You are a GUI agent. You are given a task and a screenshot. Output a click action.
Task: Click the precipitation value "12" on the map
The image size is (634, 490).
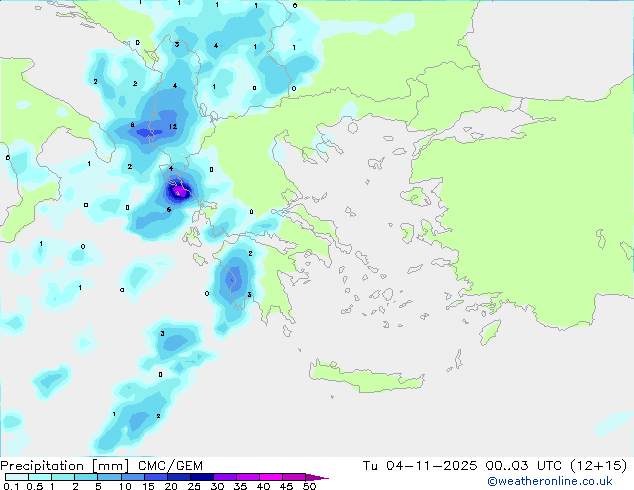(x=173, y=127)
